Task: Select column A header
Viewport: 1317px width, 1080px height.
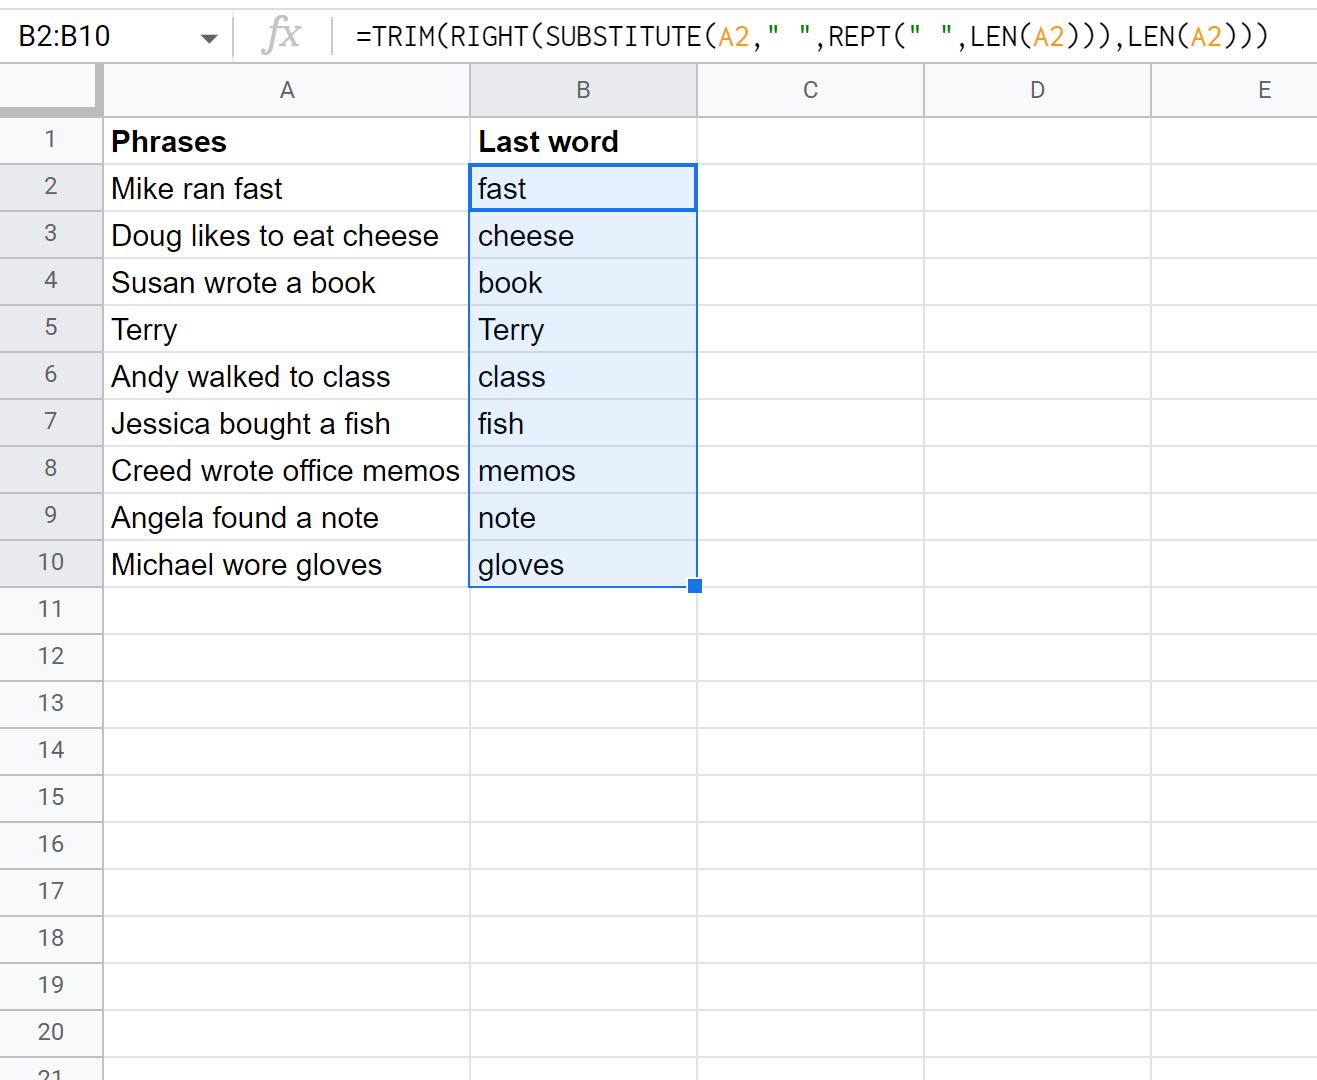Action: (x=287, y=90)
